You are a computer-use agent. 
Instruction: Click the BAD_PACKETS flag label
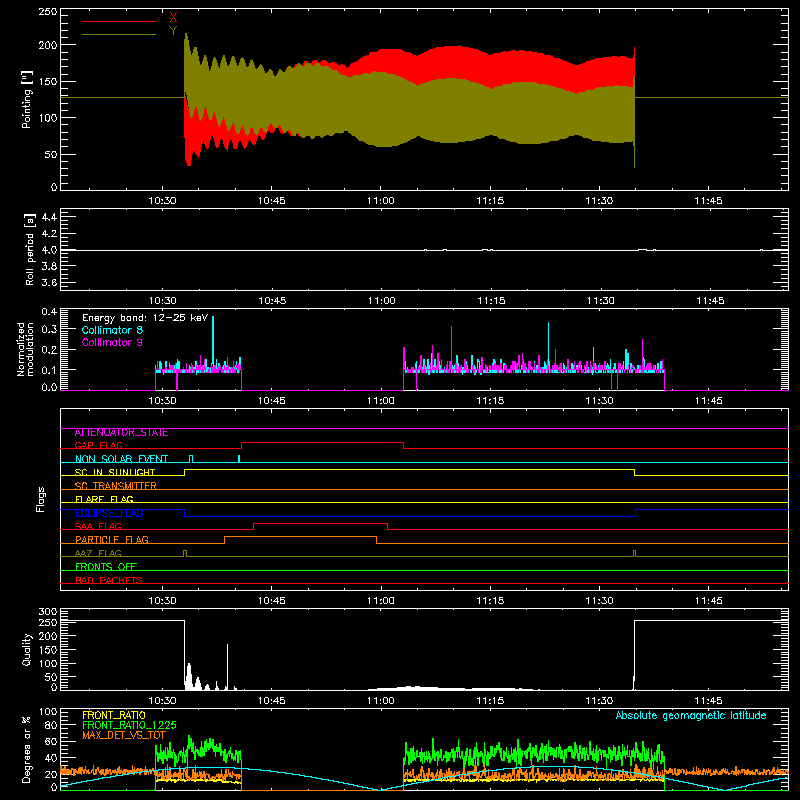pos(108,580)
